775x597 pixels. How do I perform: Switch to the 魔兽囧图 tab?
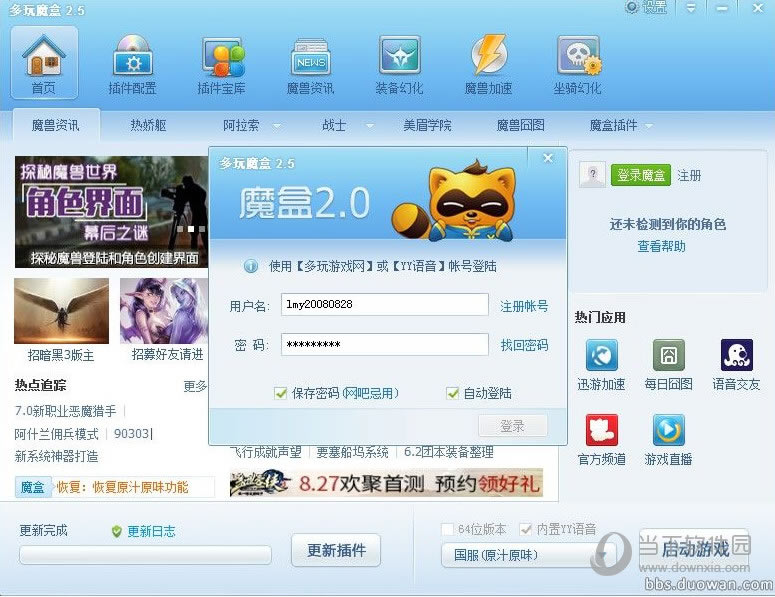(520, 126)
